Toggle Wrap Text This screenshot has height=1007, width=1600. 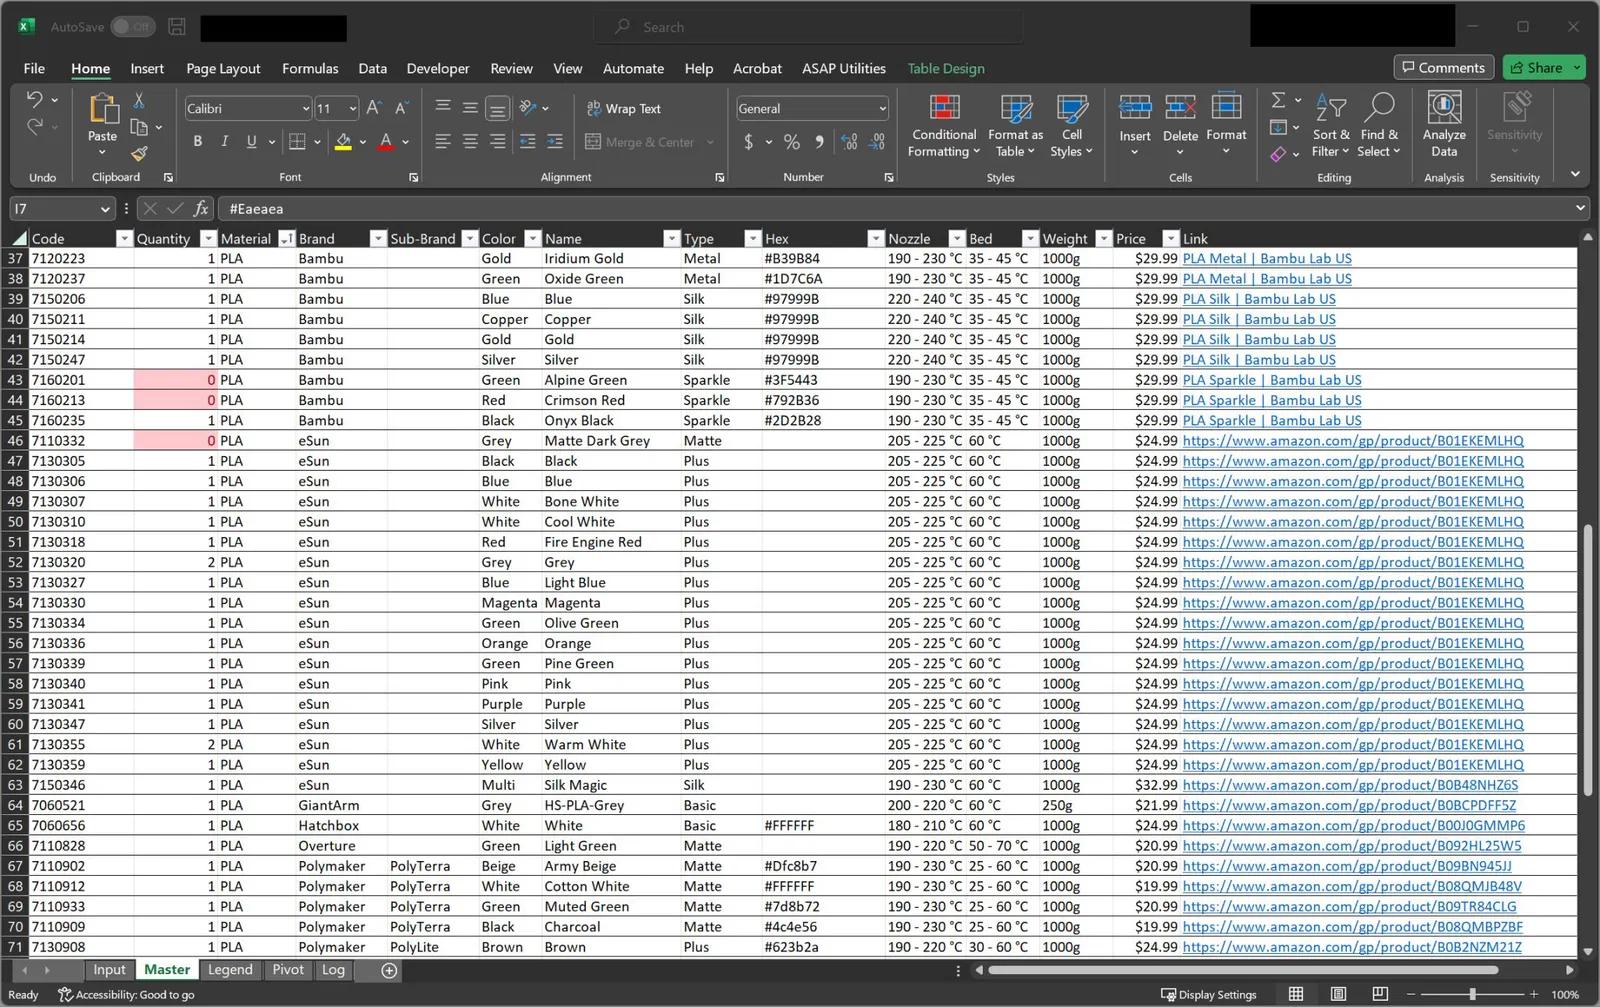coord(624,109)
